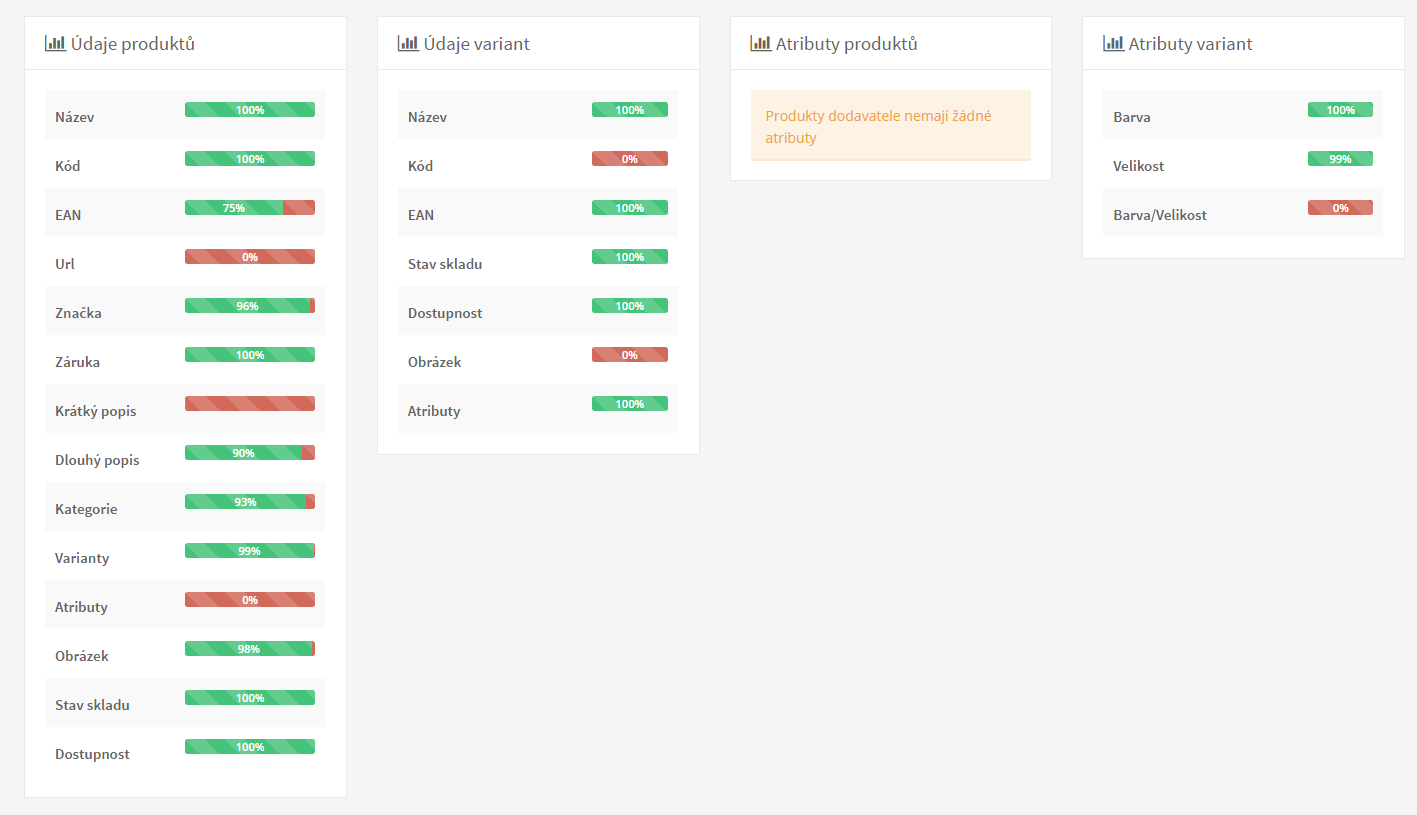Click the Kód 0% bar in Údaje variant
Screen dimensions: 1417x815
(630, 159)
